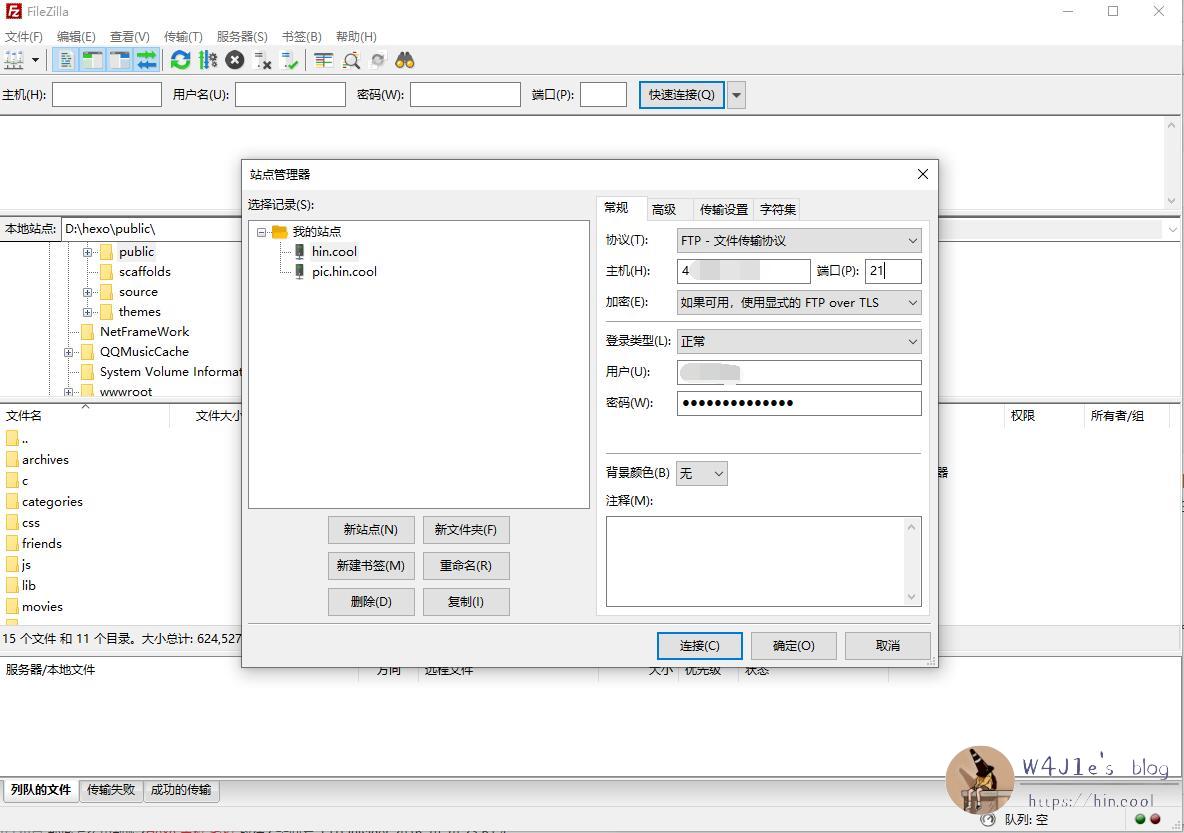Click the refresh file lists icon
The width and height of the screenshot is (1184, 833).
pos(180,60)
